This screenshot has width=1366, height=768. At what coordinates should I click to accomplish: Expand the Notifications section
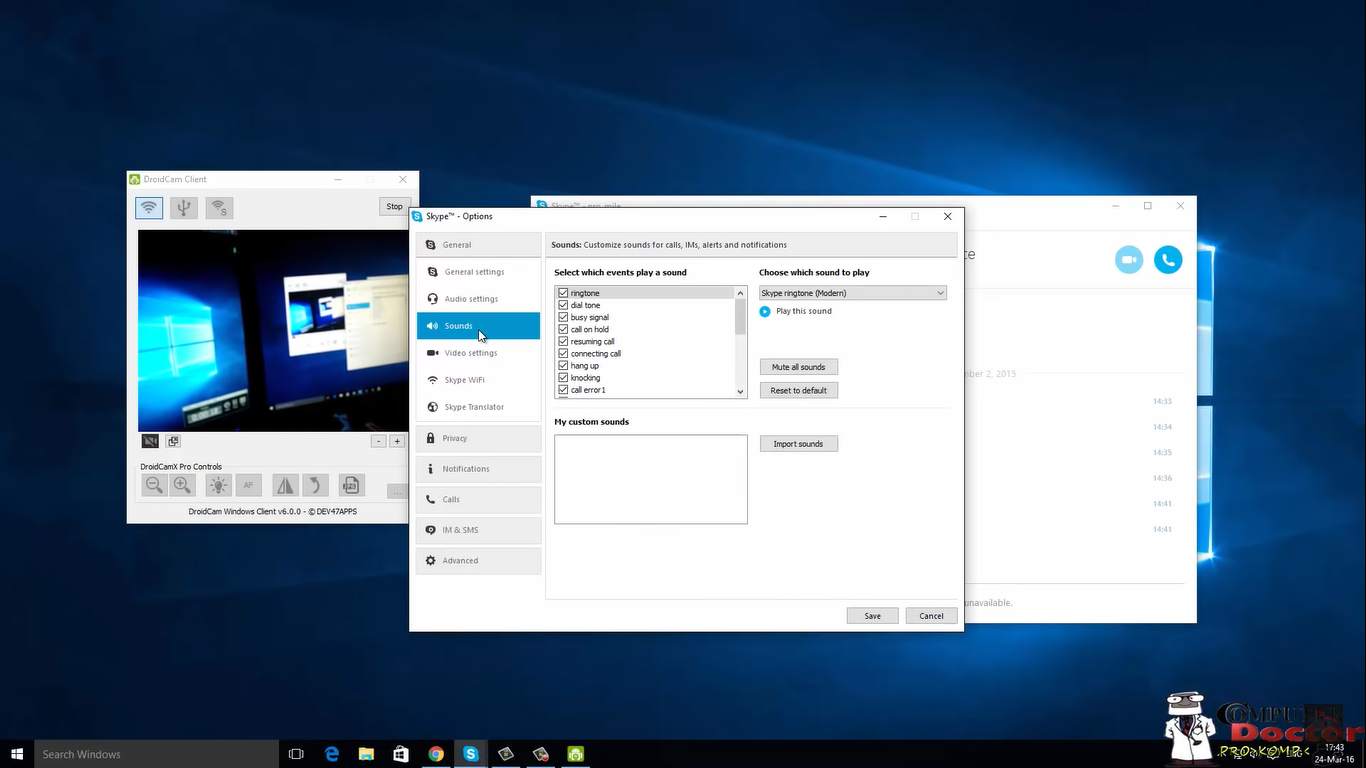click(x=478, y=469)
